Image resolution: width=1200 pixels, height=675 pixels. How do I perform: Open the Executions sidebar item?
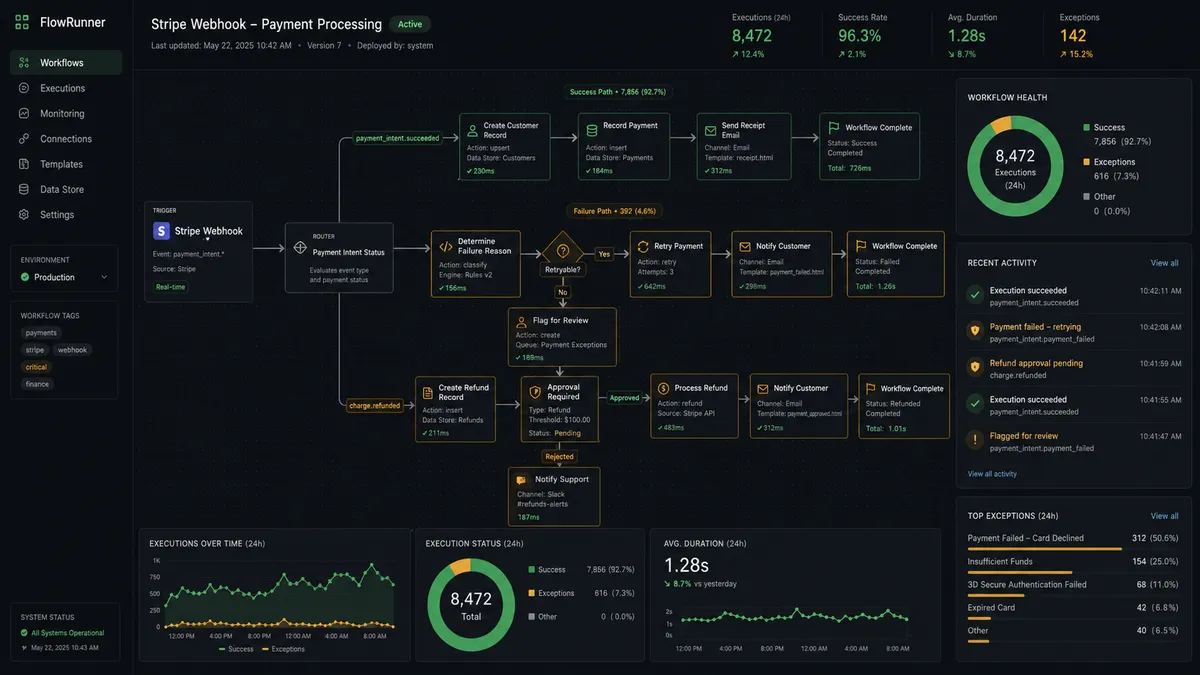click(66, 88)
